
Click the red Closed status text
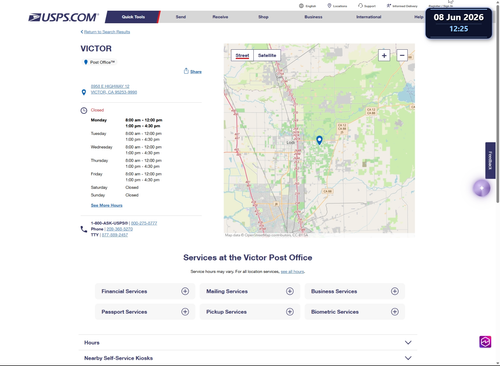[x=97, y=110]
